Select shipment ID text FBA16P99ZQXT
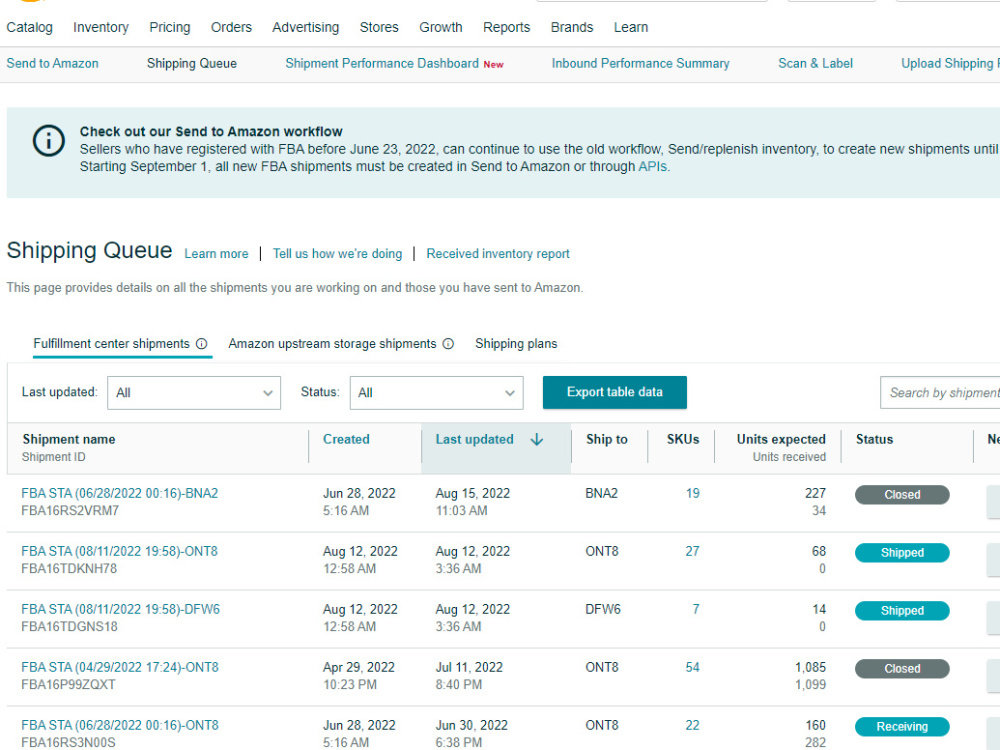1000x750 pixels. pyautogui.click(x=68, y=684)
